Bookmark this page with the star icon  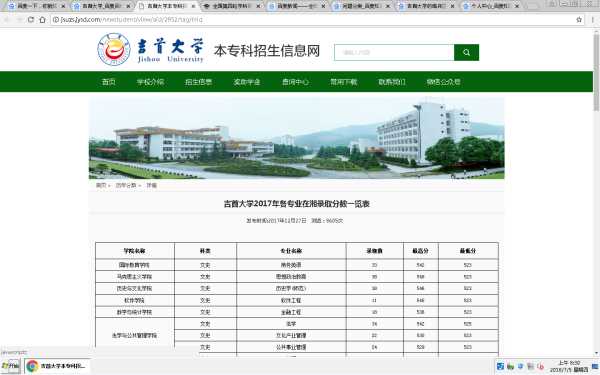(579, 20)
